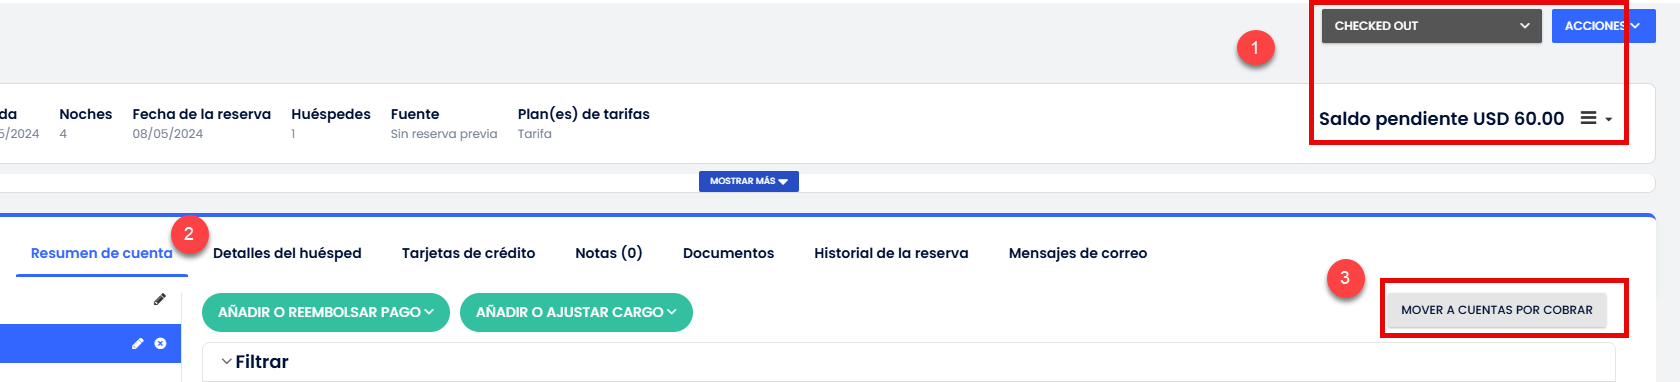The height and width of the screenshot is (382, 1680).
Task: Click the Noches value 4
Action: pos(63,134)
